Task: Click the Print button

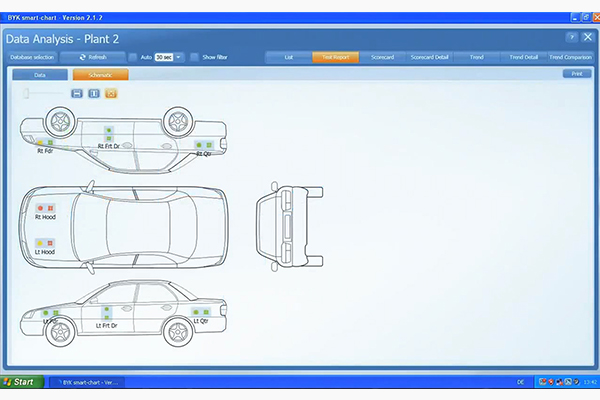Action: click(576, 74)
